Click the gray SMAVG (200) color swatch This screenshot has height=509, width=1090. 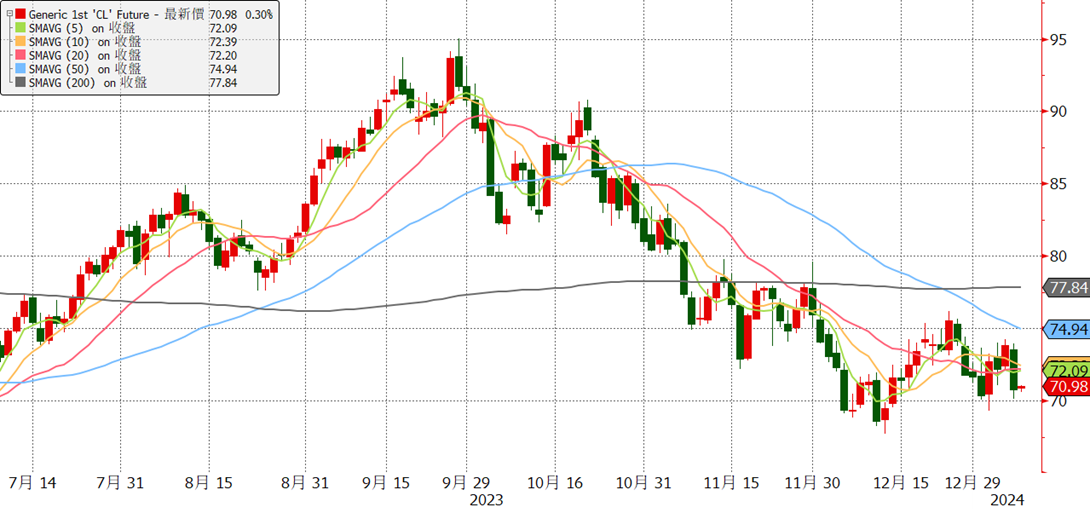20,83
